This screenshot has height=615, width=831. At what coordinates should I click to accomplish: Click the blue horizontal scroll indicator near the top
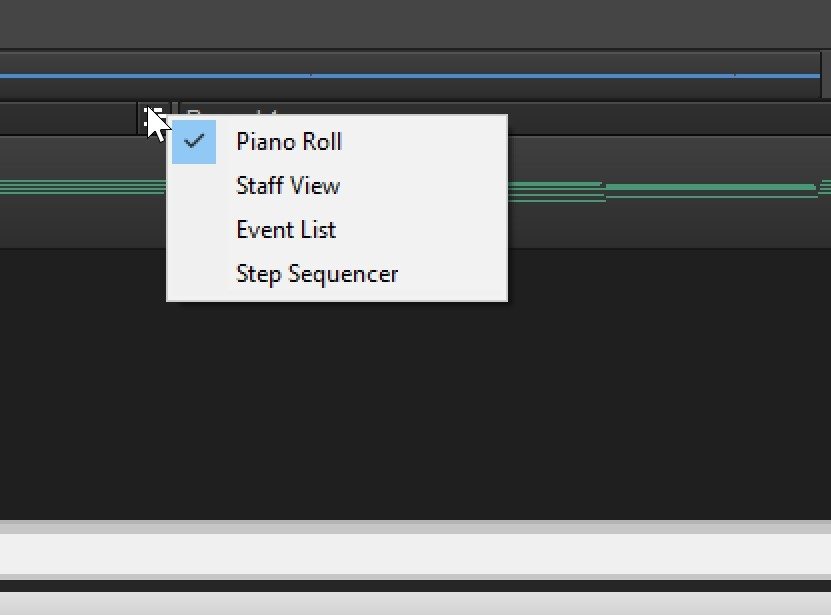[x=415, y=71]
